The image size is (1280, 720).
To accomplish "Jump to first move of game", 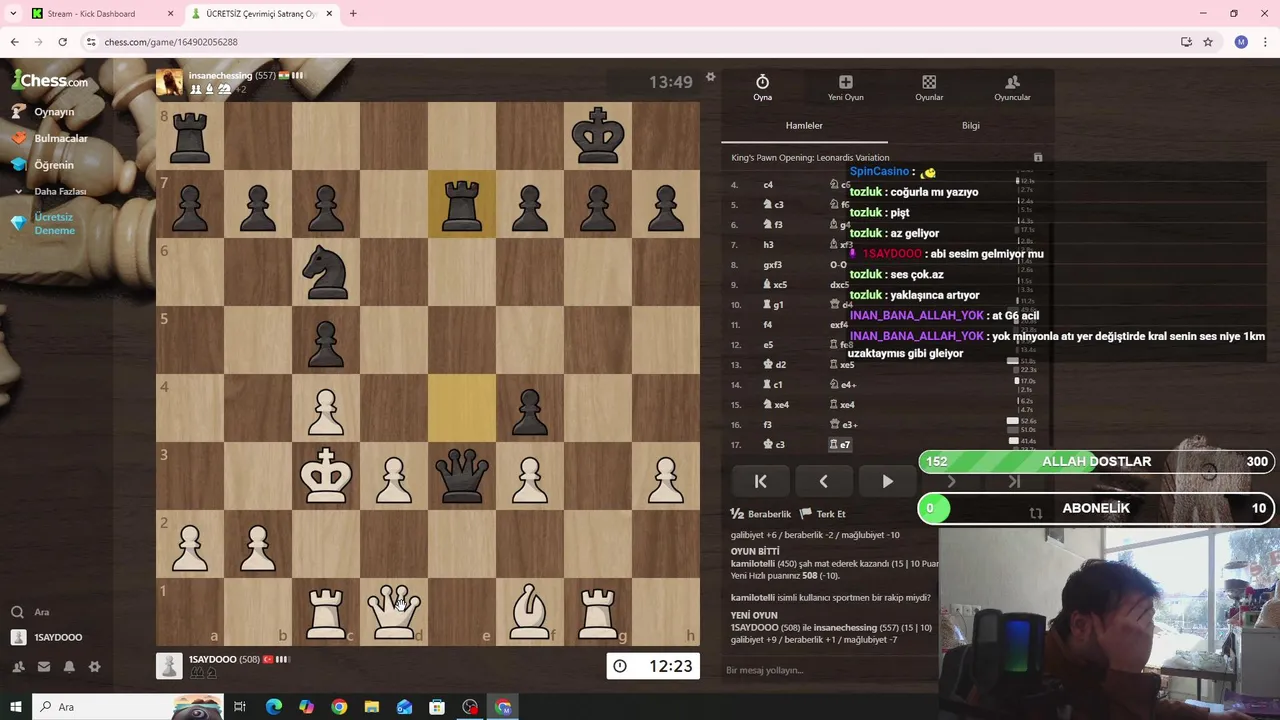I will [760, 481].
